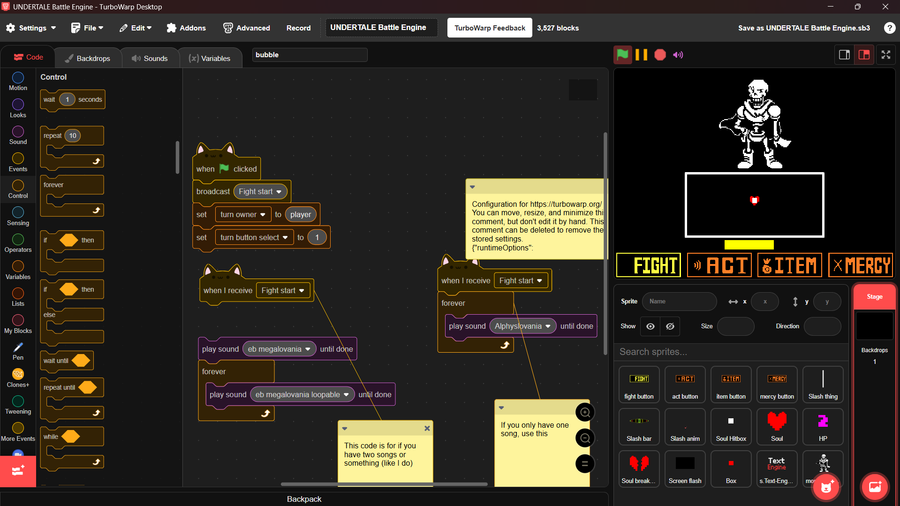Open Fight start dropdown in broadcast block
Screen dimensions: 900x506
pyautogui.click(x=261, y=192)
